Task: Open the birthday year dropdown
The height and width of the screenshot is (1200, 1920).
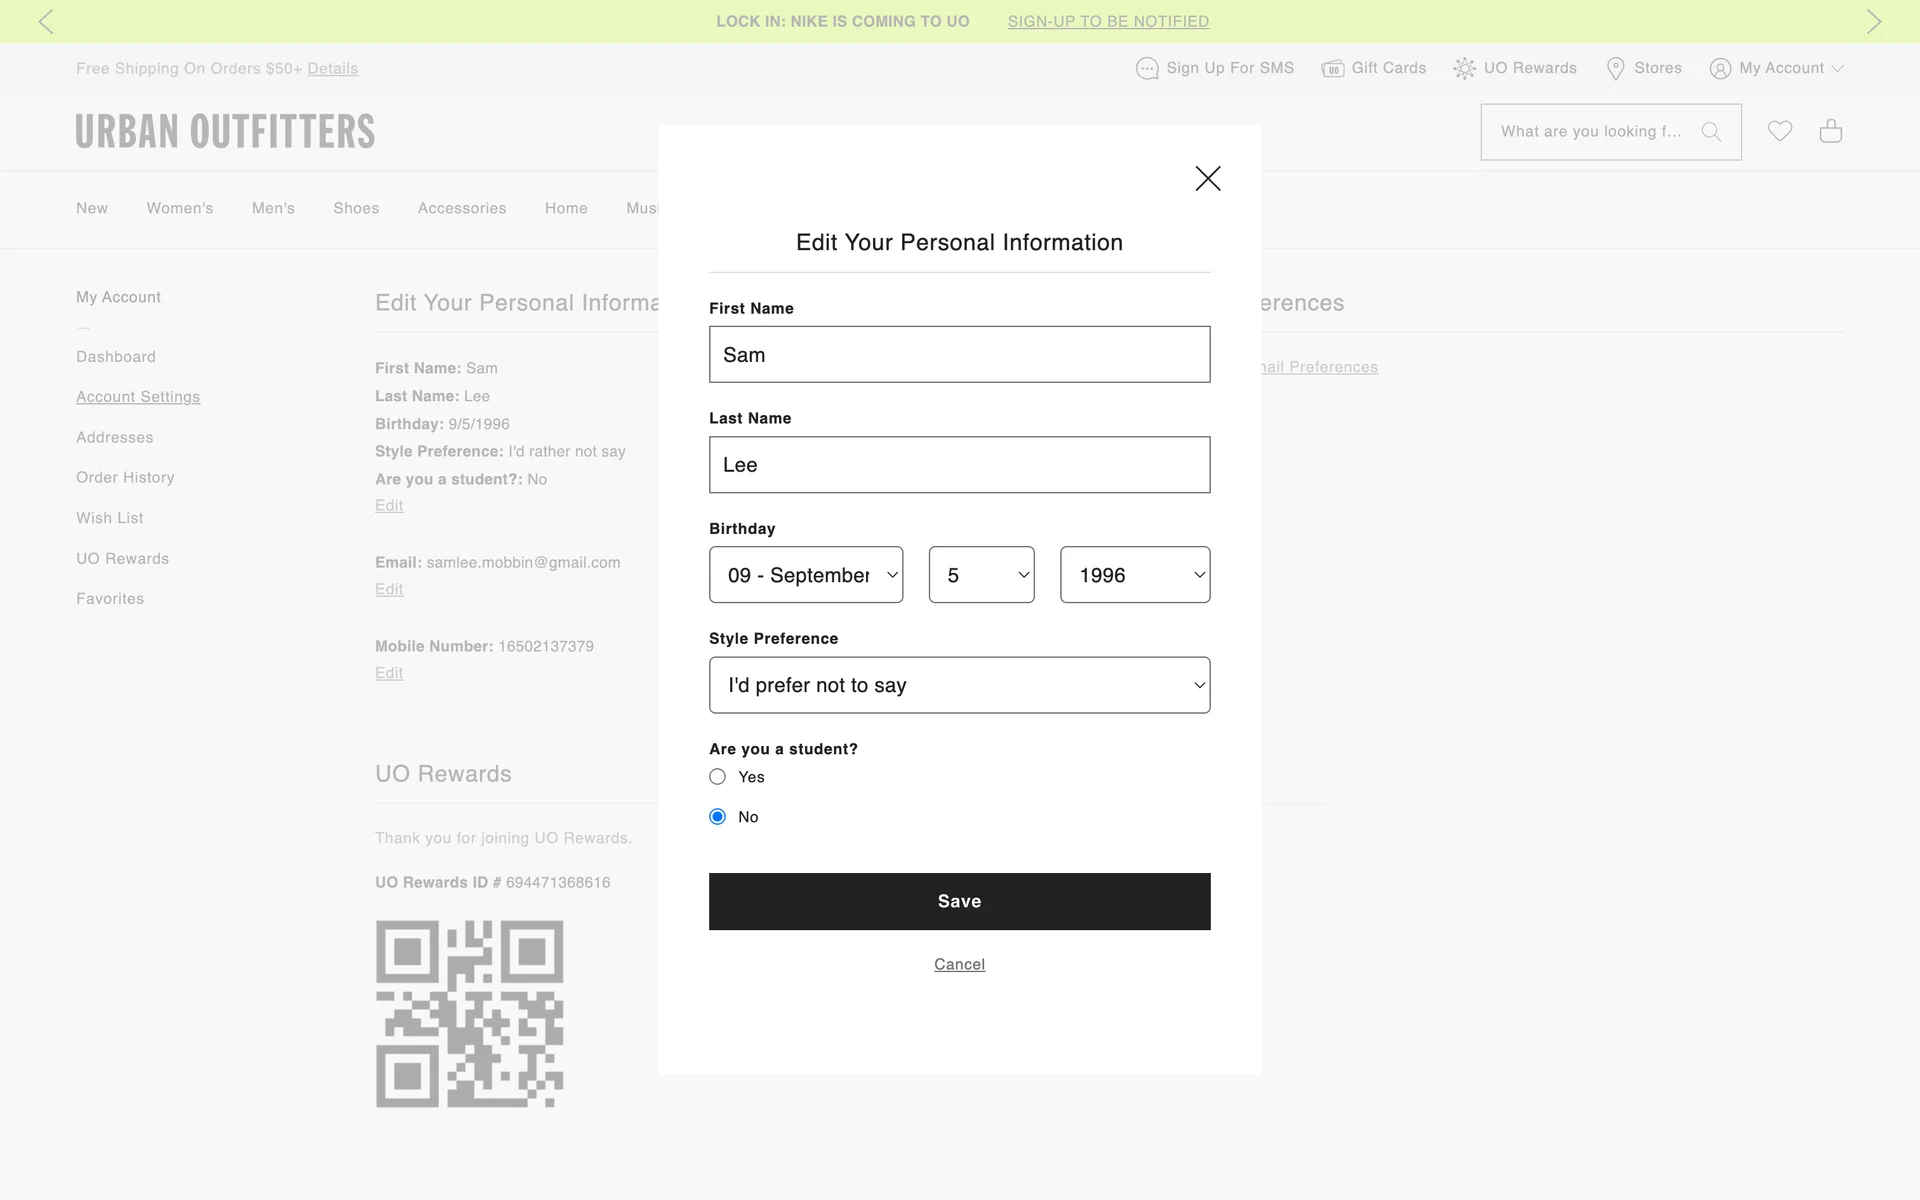Action: [x=1135, y=575]
